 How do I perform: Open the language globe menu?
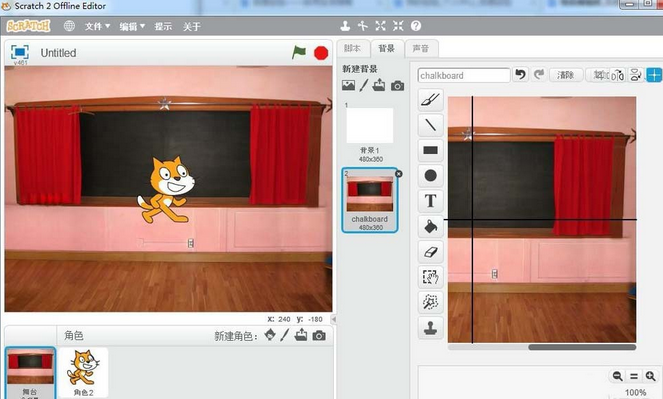(x=69, y=26)
